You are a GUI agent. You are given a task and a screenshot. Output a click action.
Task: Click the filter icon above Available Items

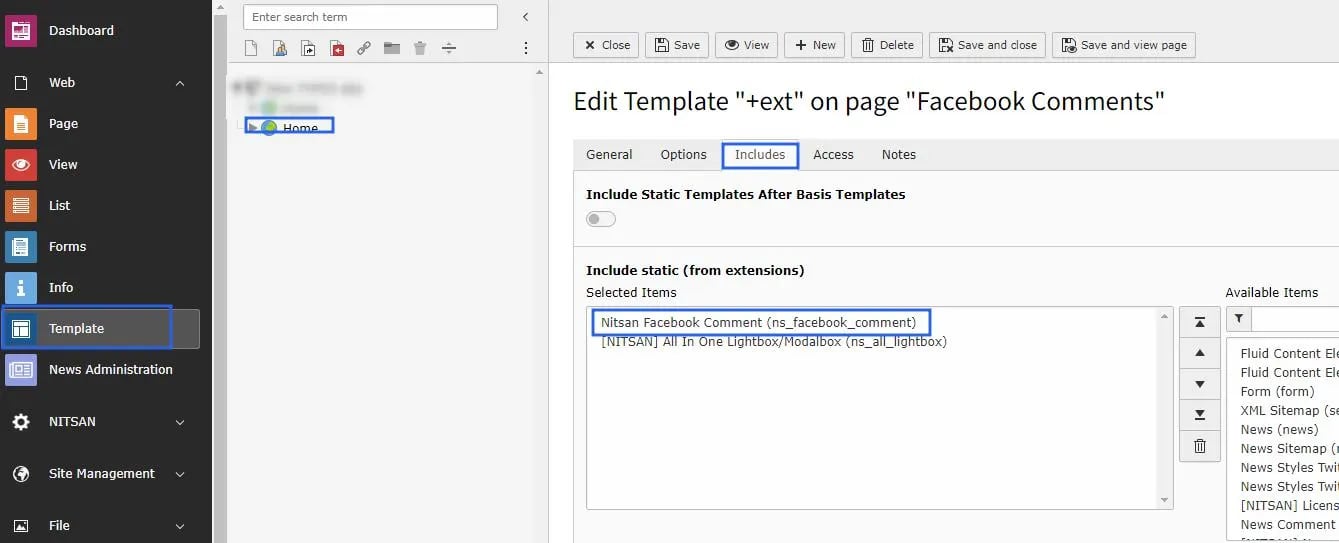click(x=1238, y=319)
